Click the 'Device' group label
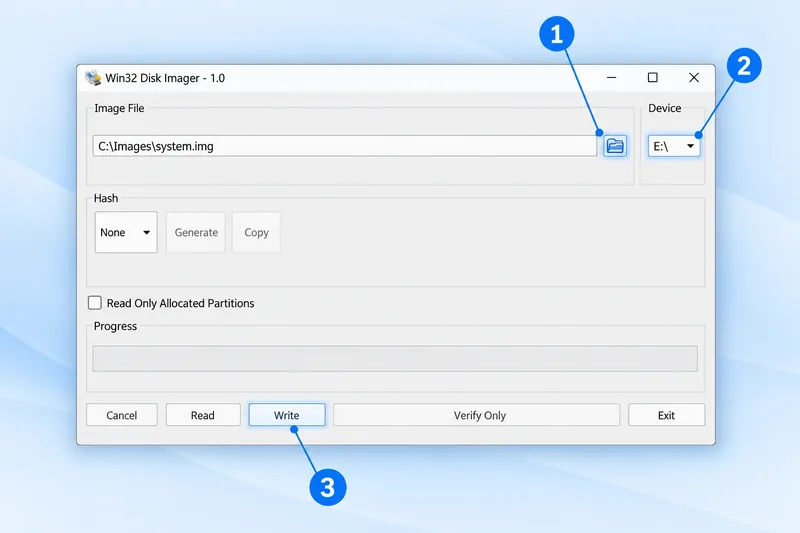Screen dimensions: 800x533 click(664, 108)
